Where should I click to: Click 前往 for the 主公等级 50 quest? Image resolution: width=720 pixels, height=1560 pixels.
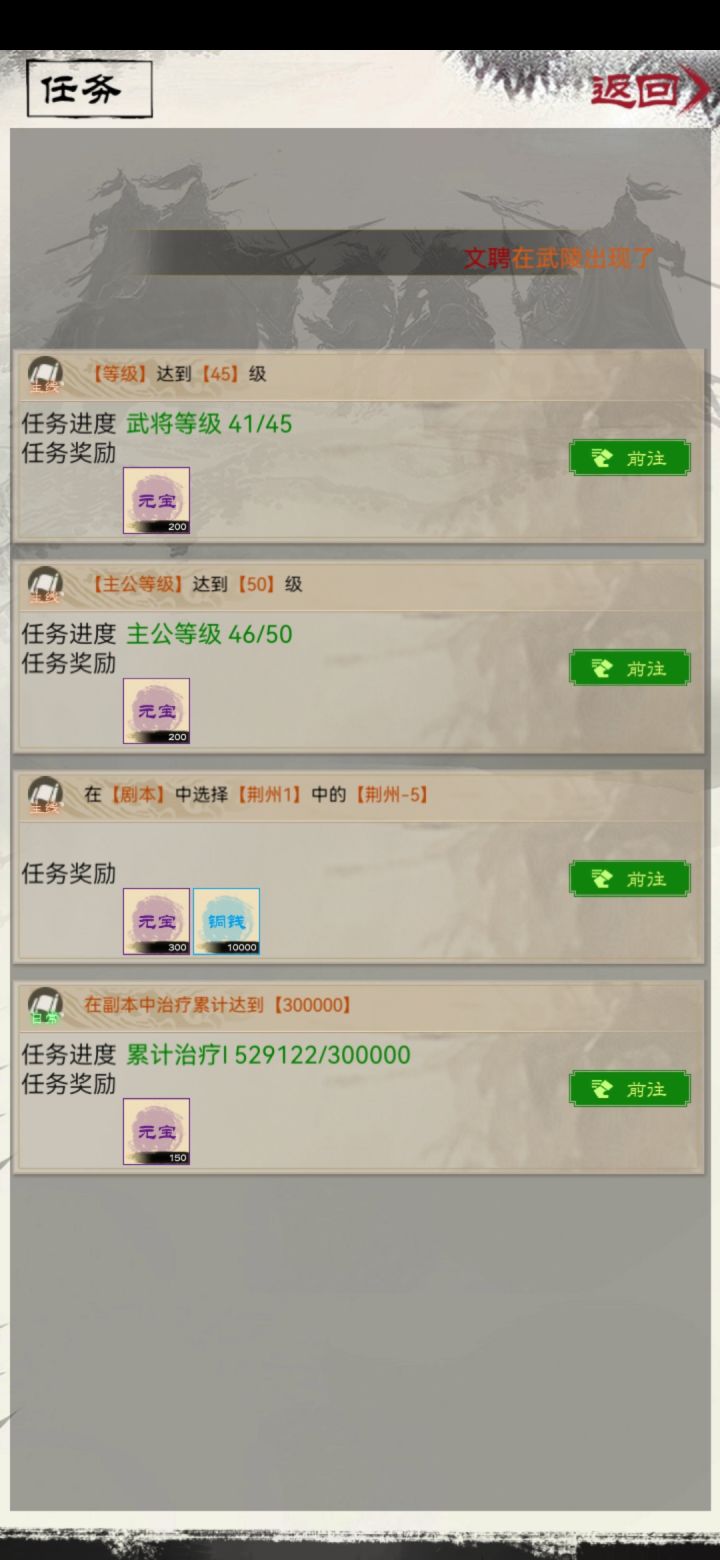coord(630,668)
